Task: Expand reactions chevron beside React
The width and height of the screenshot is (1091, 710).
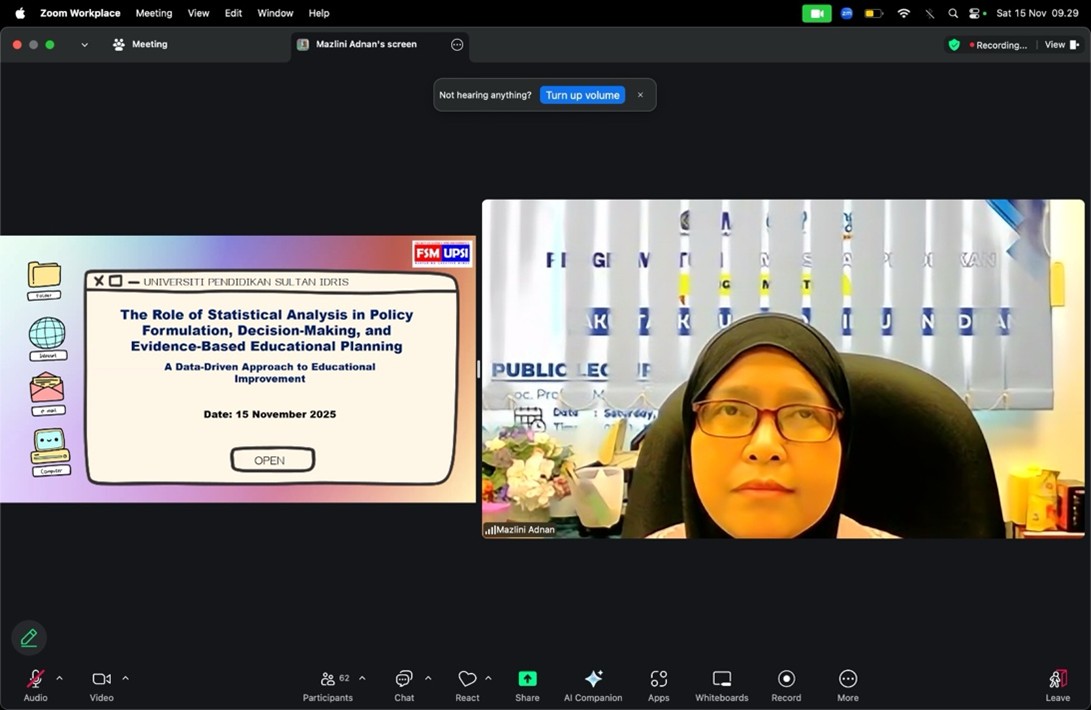Action: tap(488, 678)
